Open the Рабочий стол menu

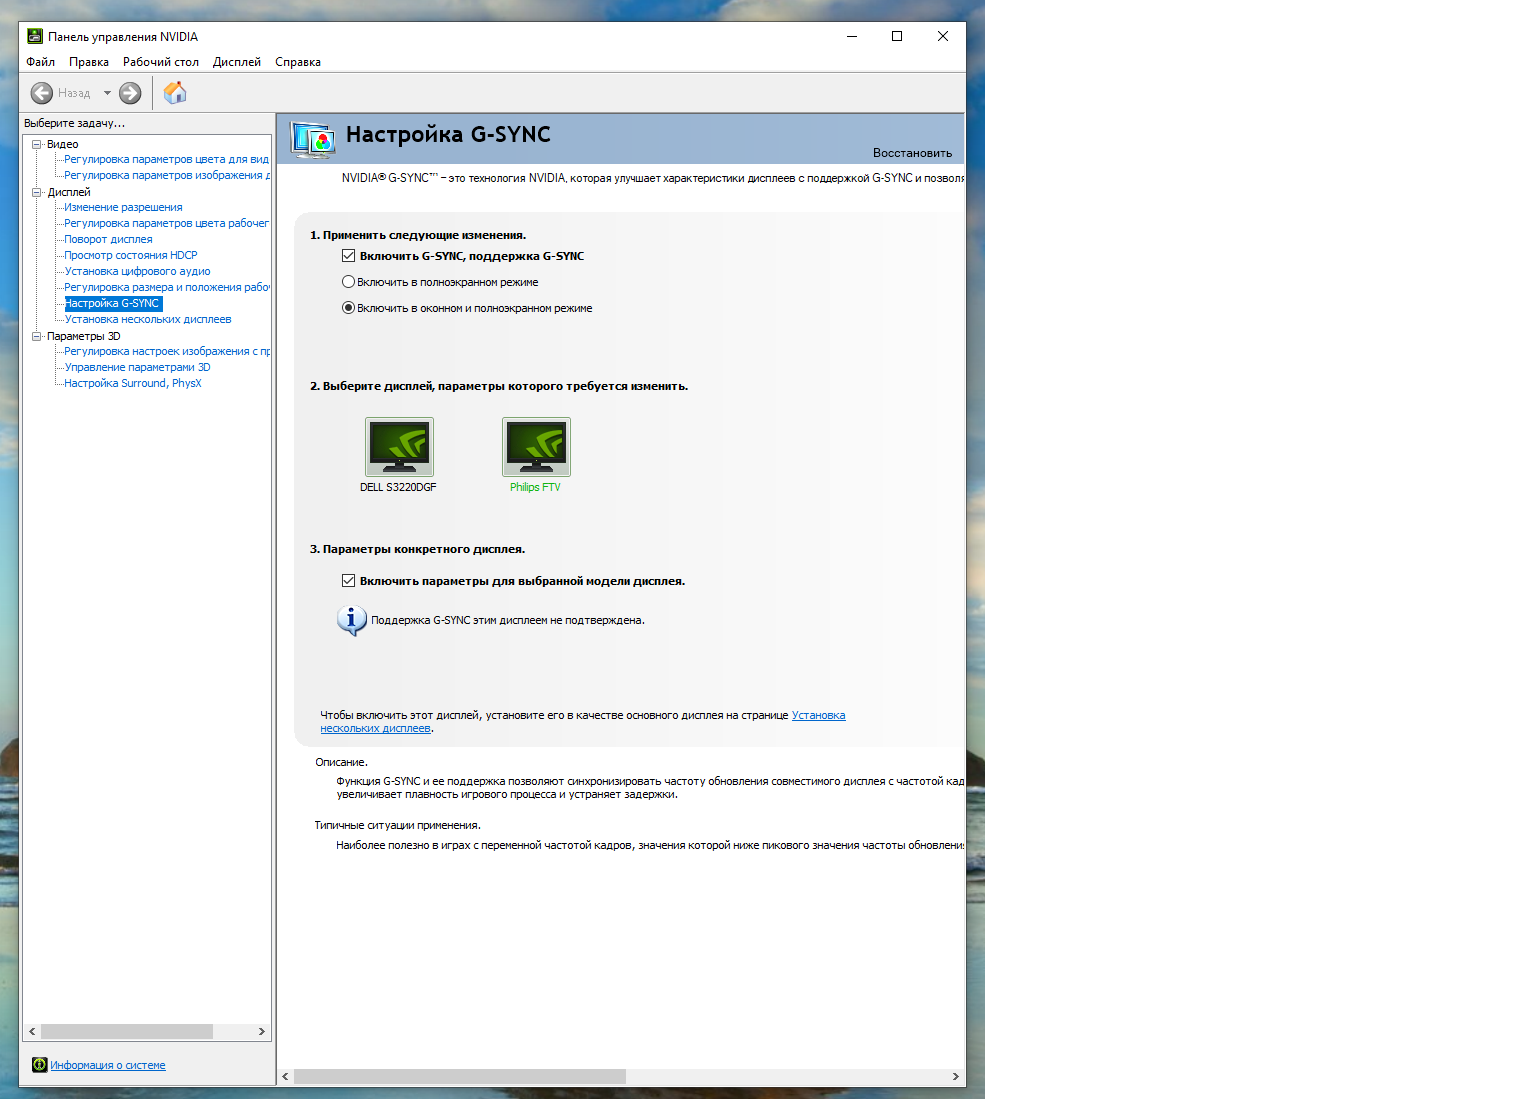coord(161,62)
